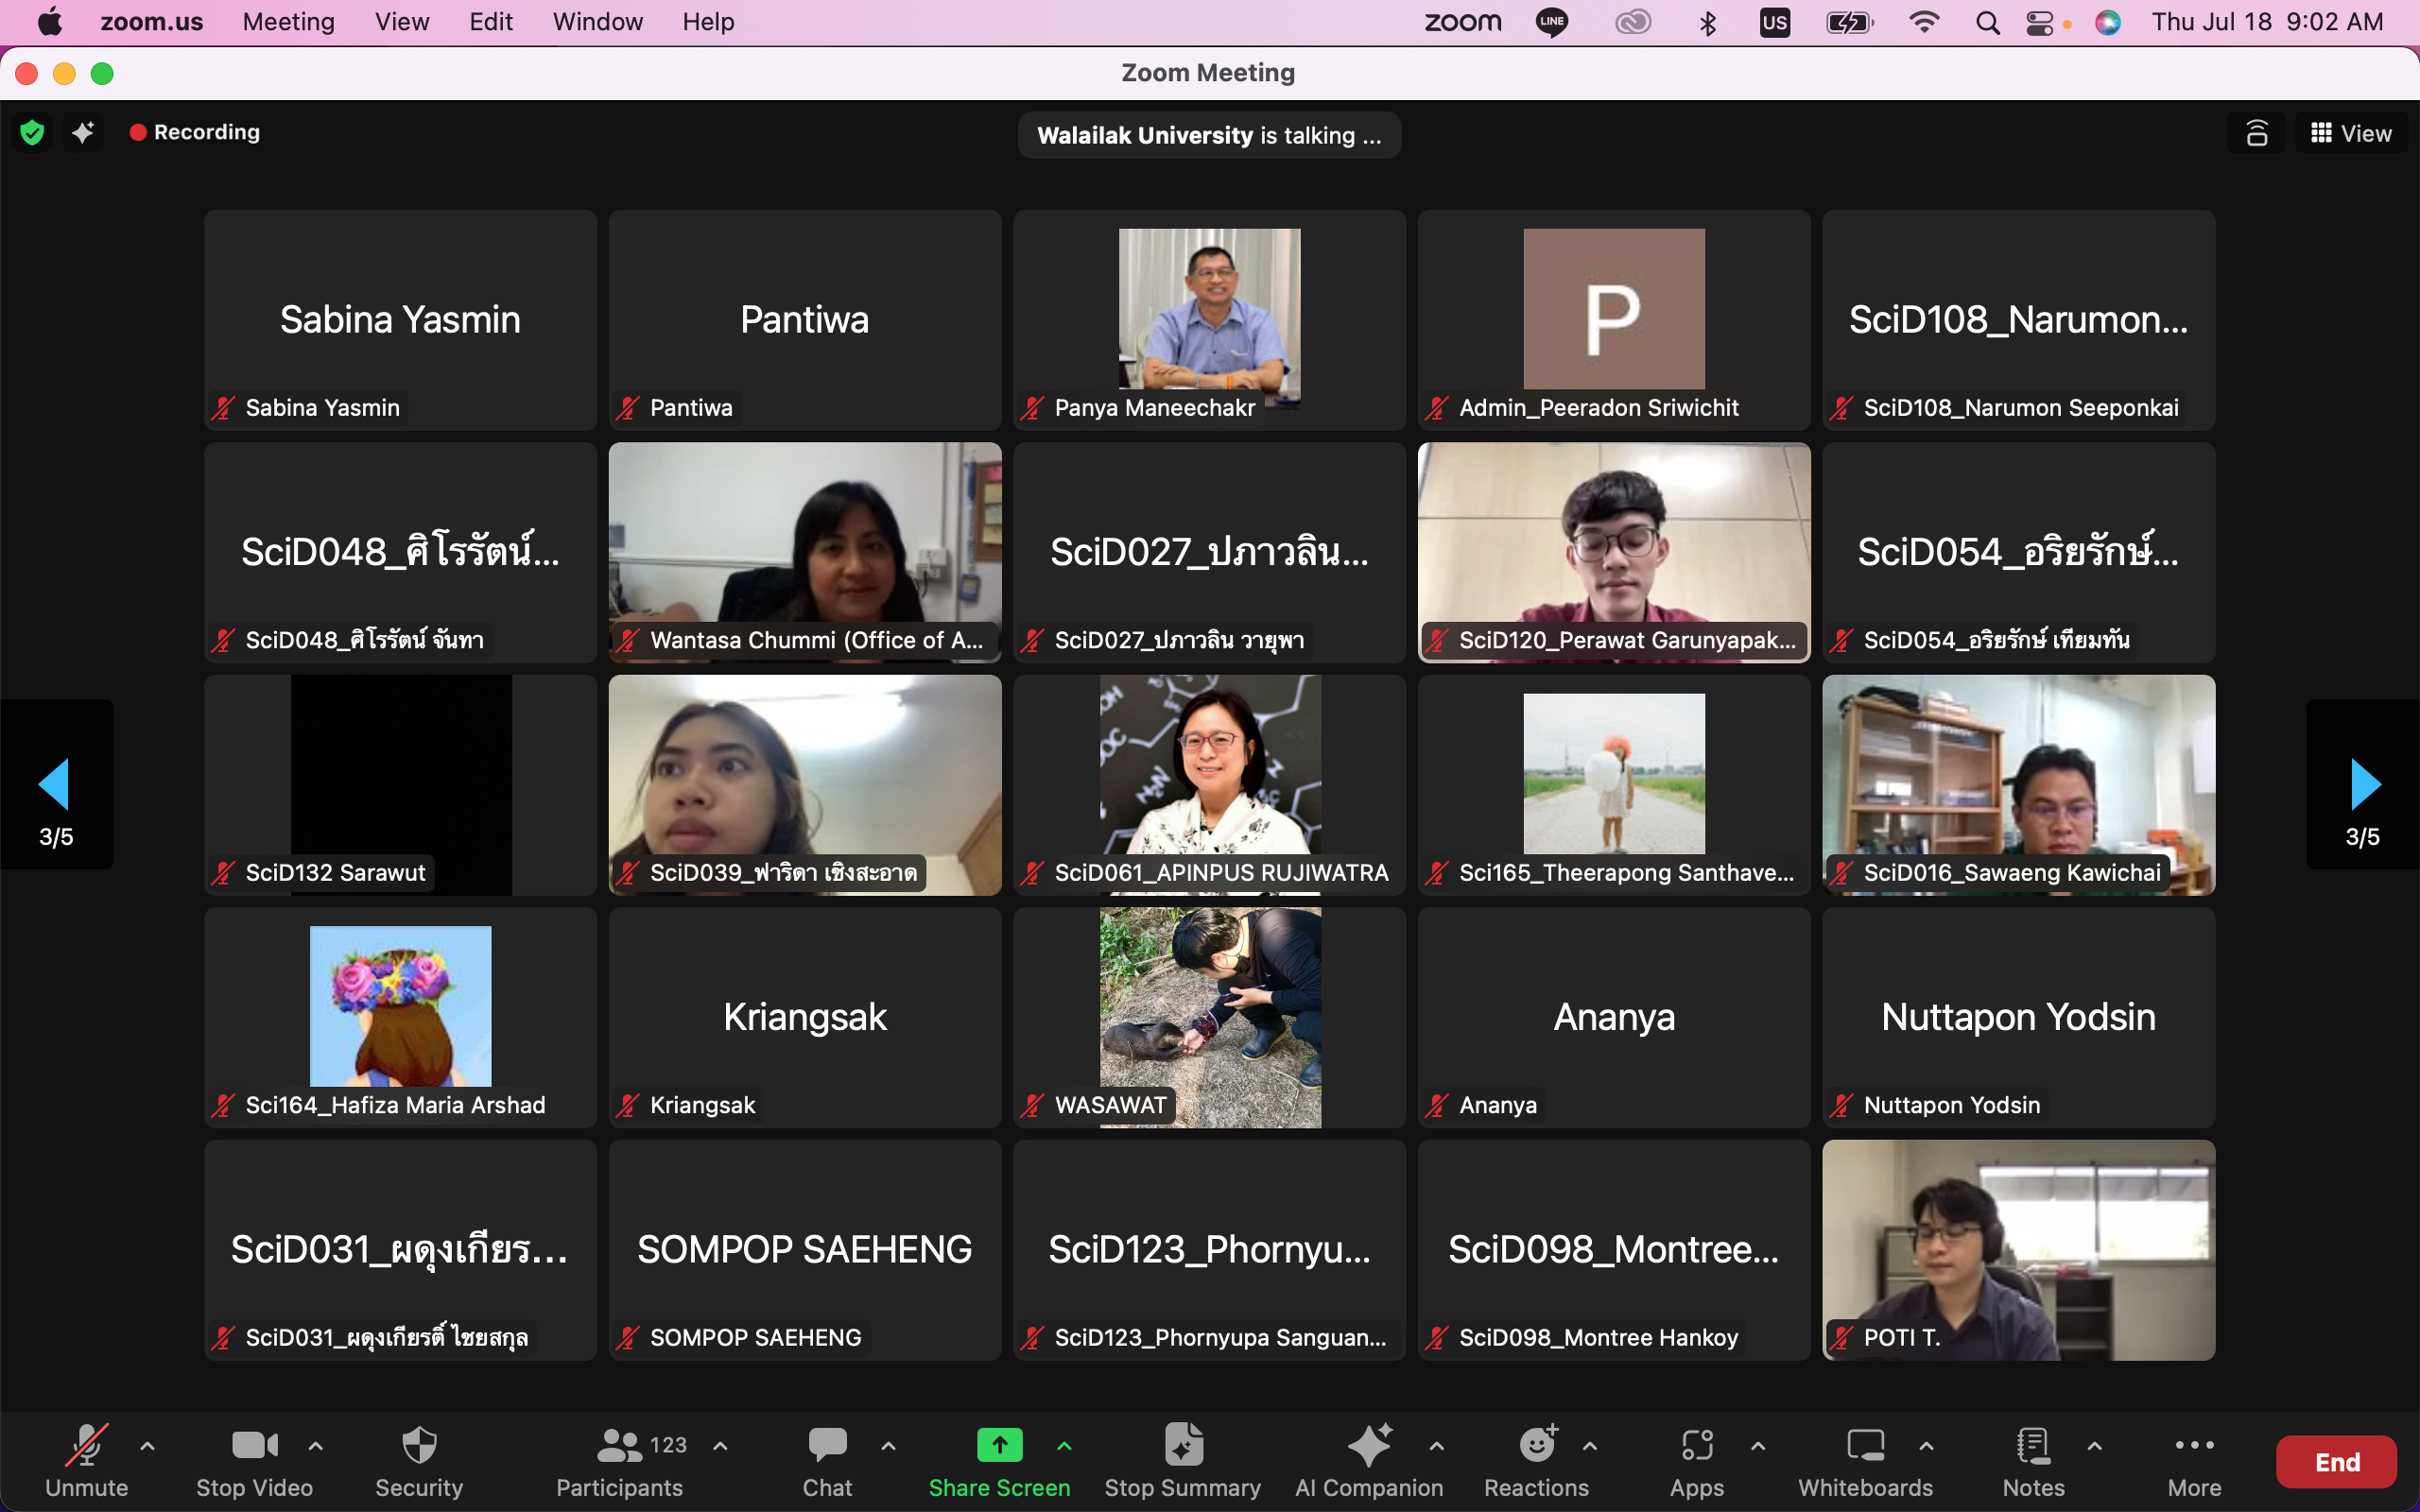Image resolution: width=2420 pixels, height=1512 pixels.
Task: Unmute the microphone
Action: pyautogui.click(x=86, y=1446)
